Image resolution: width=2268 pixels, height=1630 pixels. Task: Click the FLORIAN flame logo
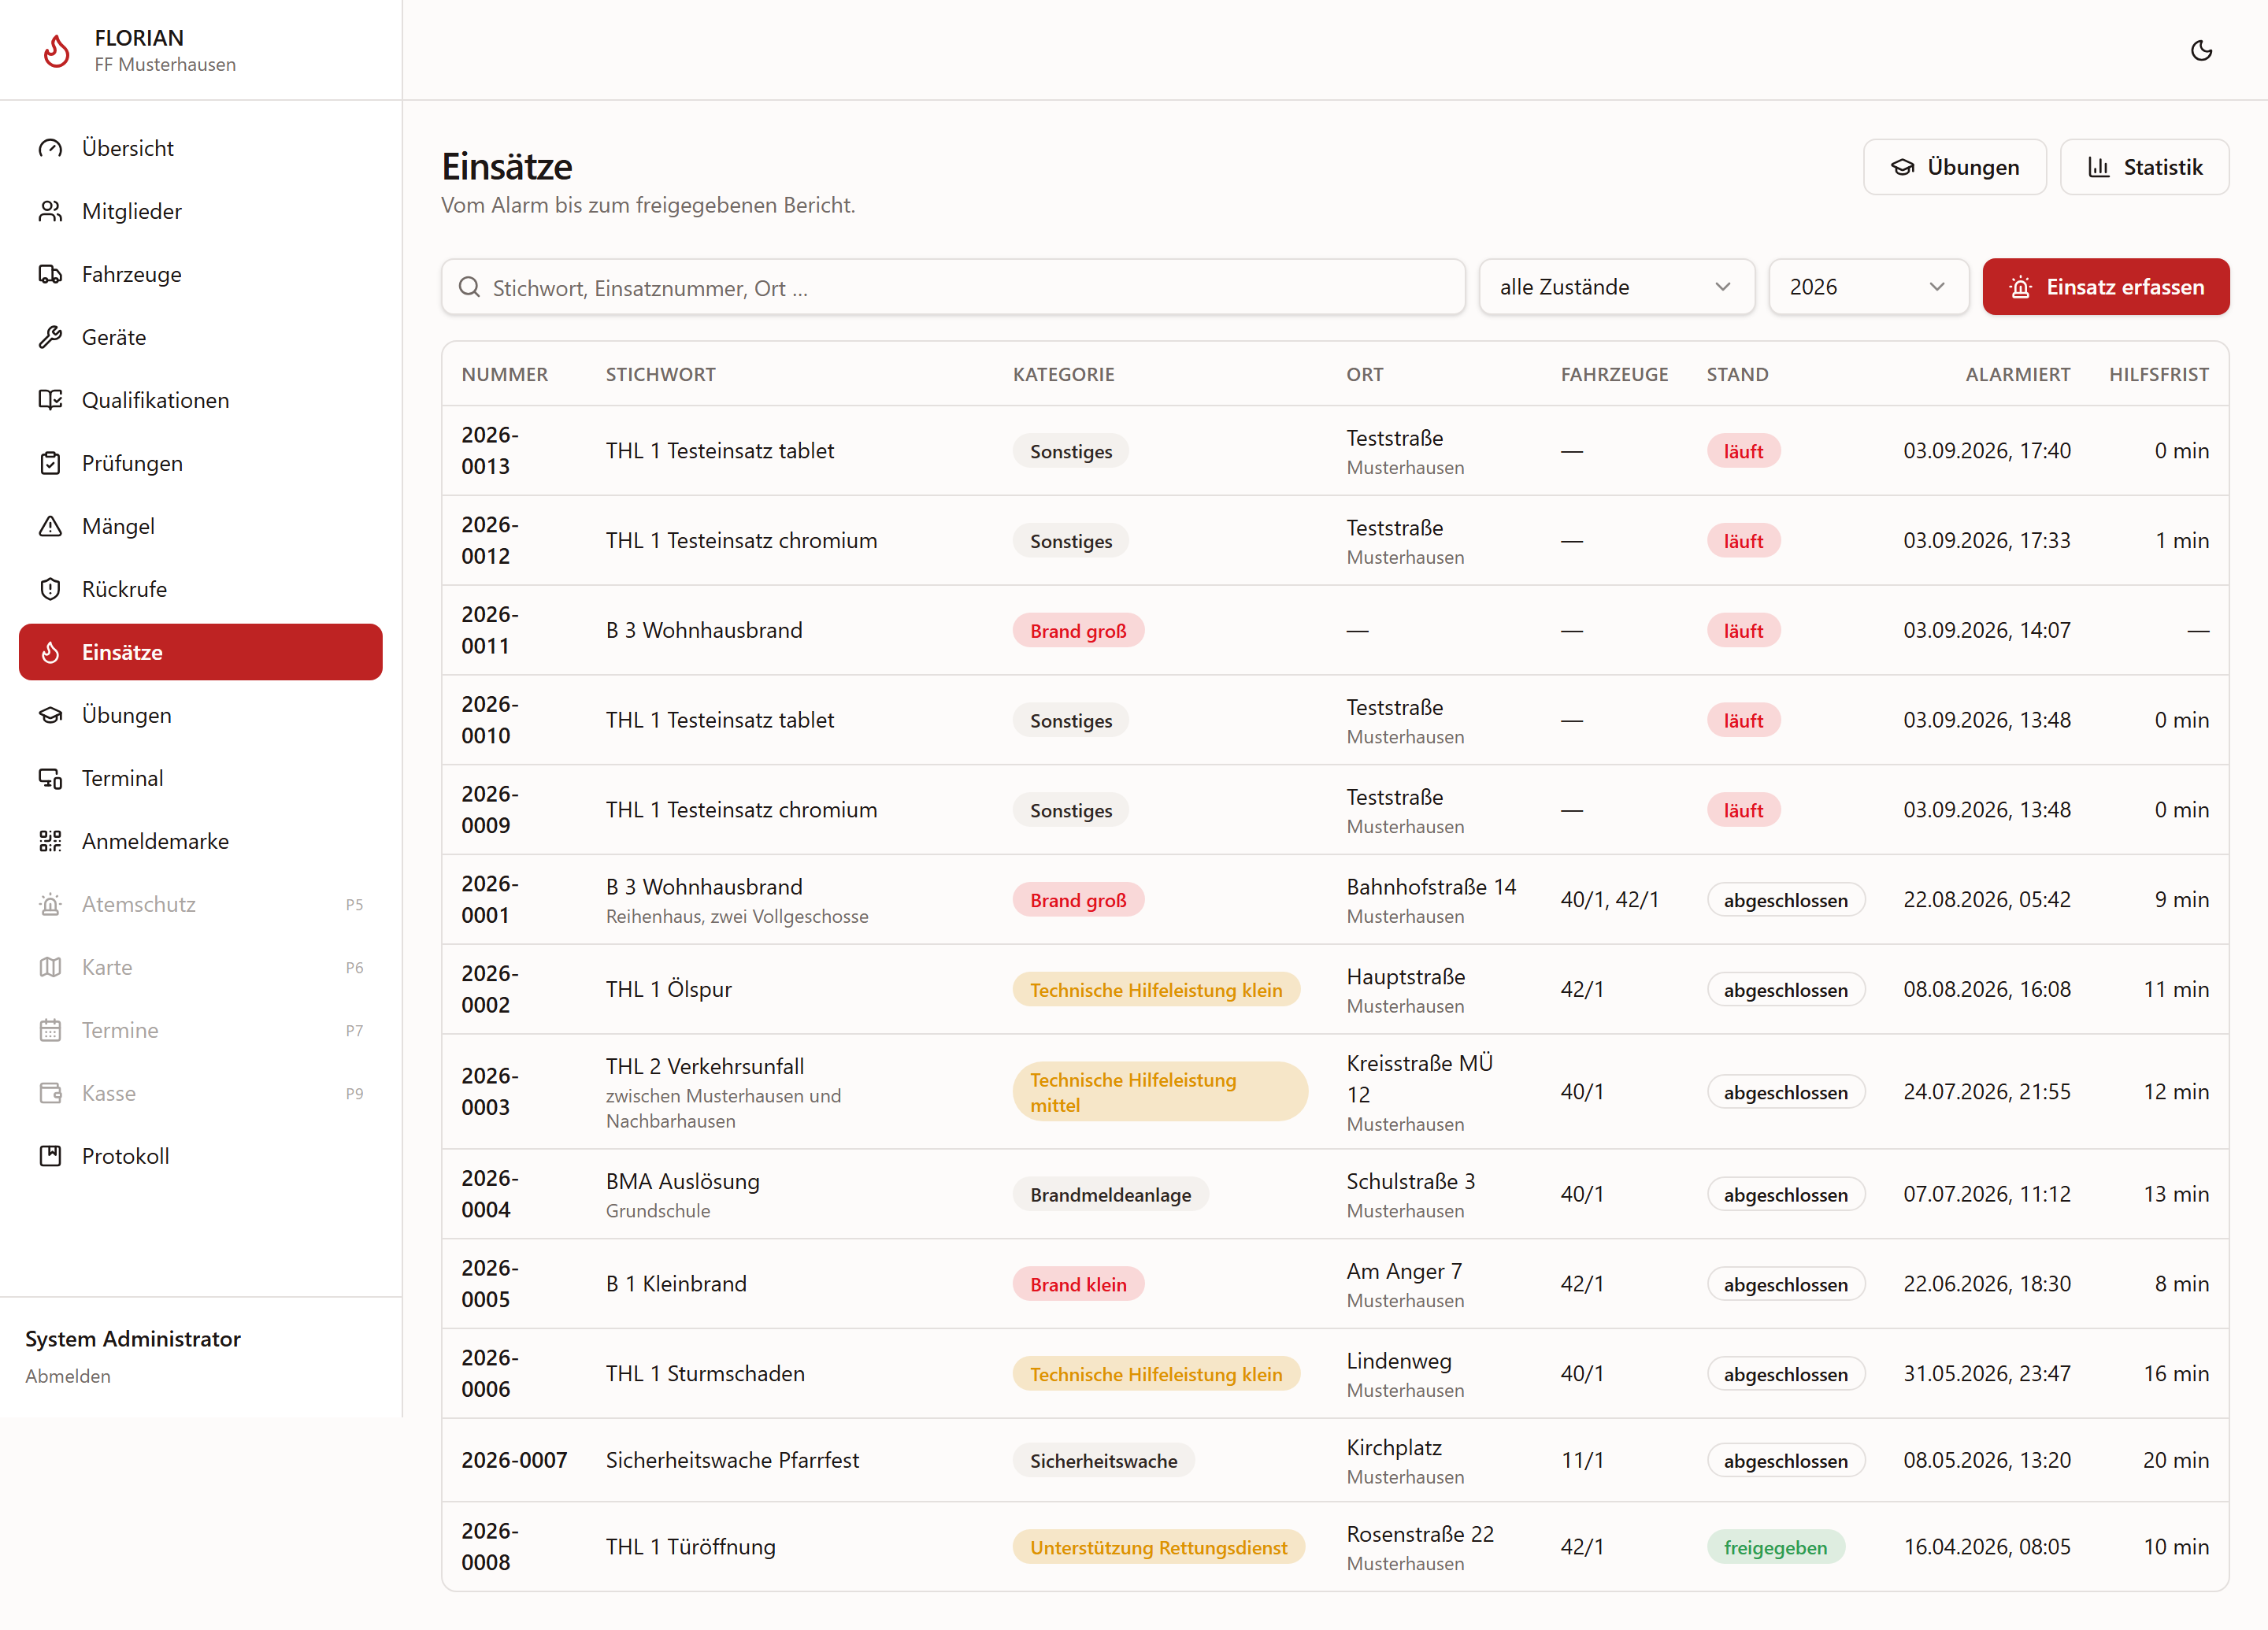[57, 50]
